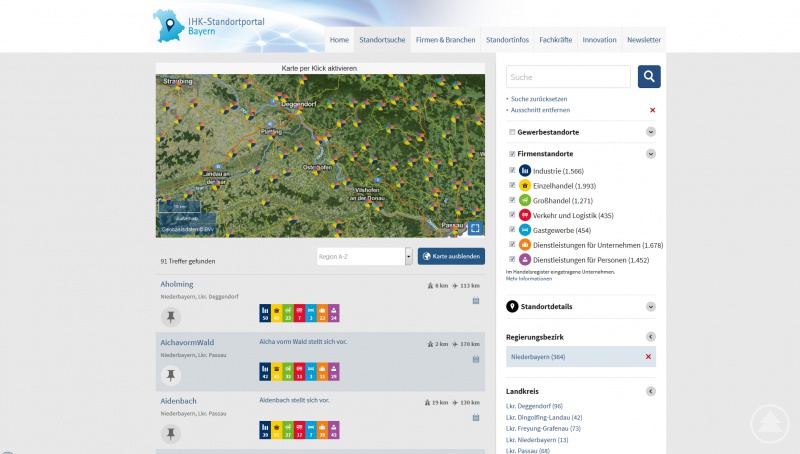Click Aholming's purple Dienstleistungen Personen tile
The width and height of the screenshot is (800, 454).
[x=334, y=313]
